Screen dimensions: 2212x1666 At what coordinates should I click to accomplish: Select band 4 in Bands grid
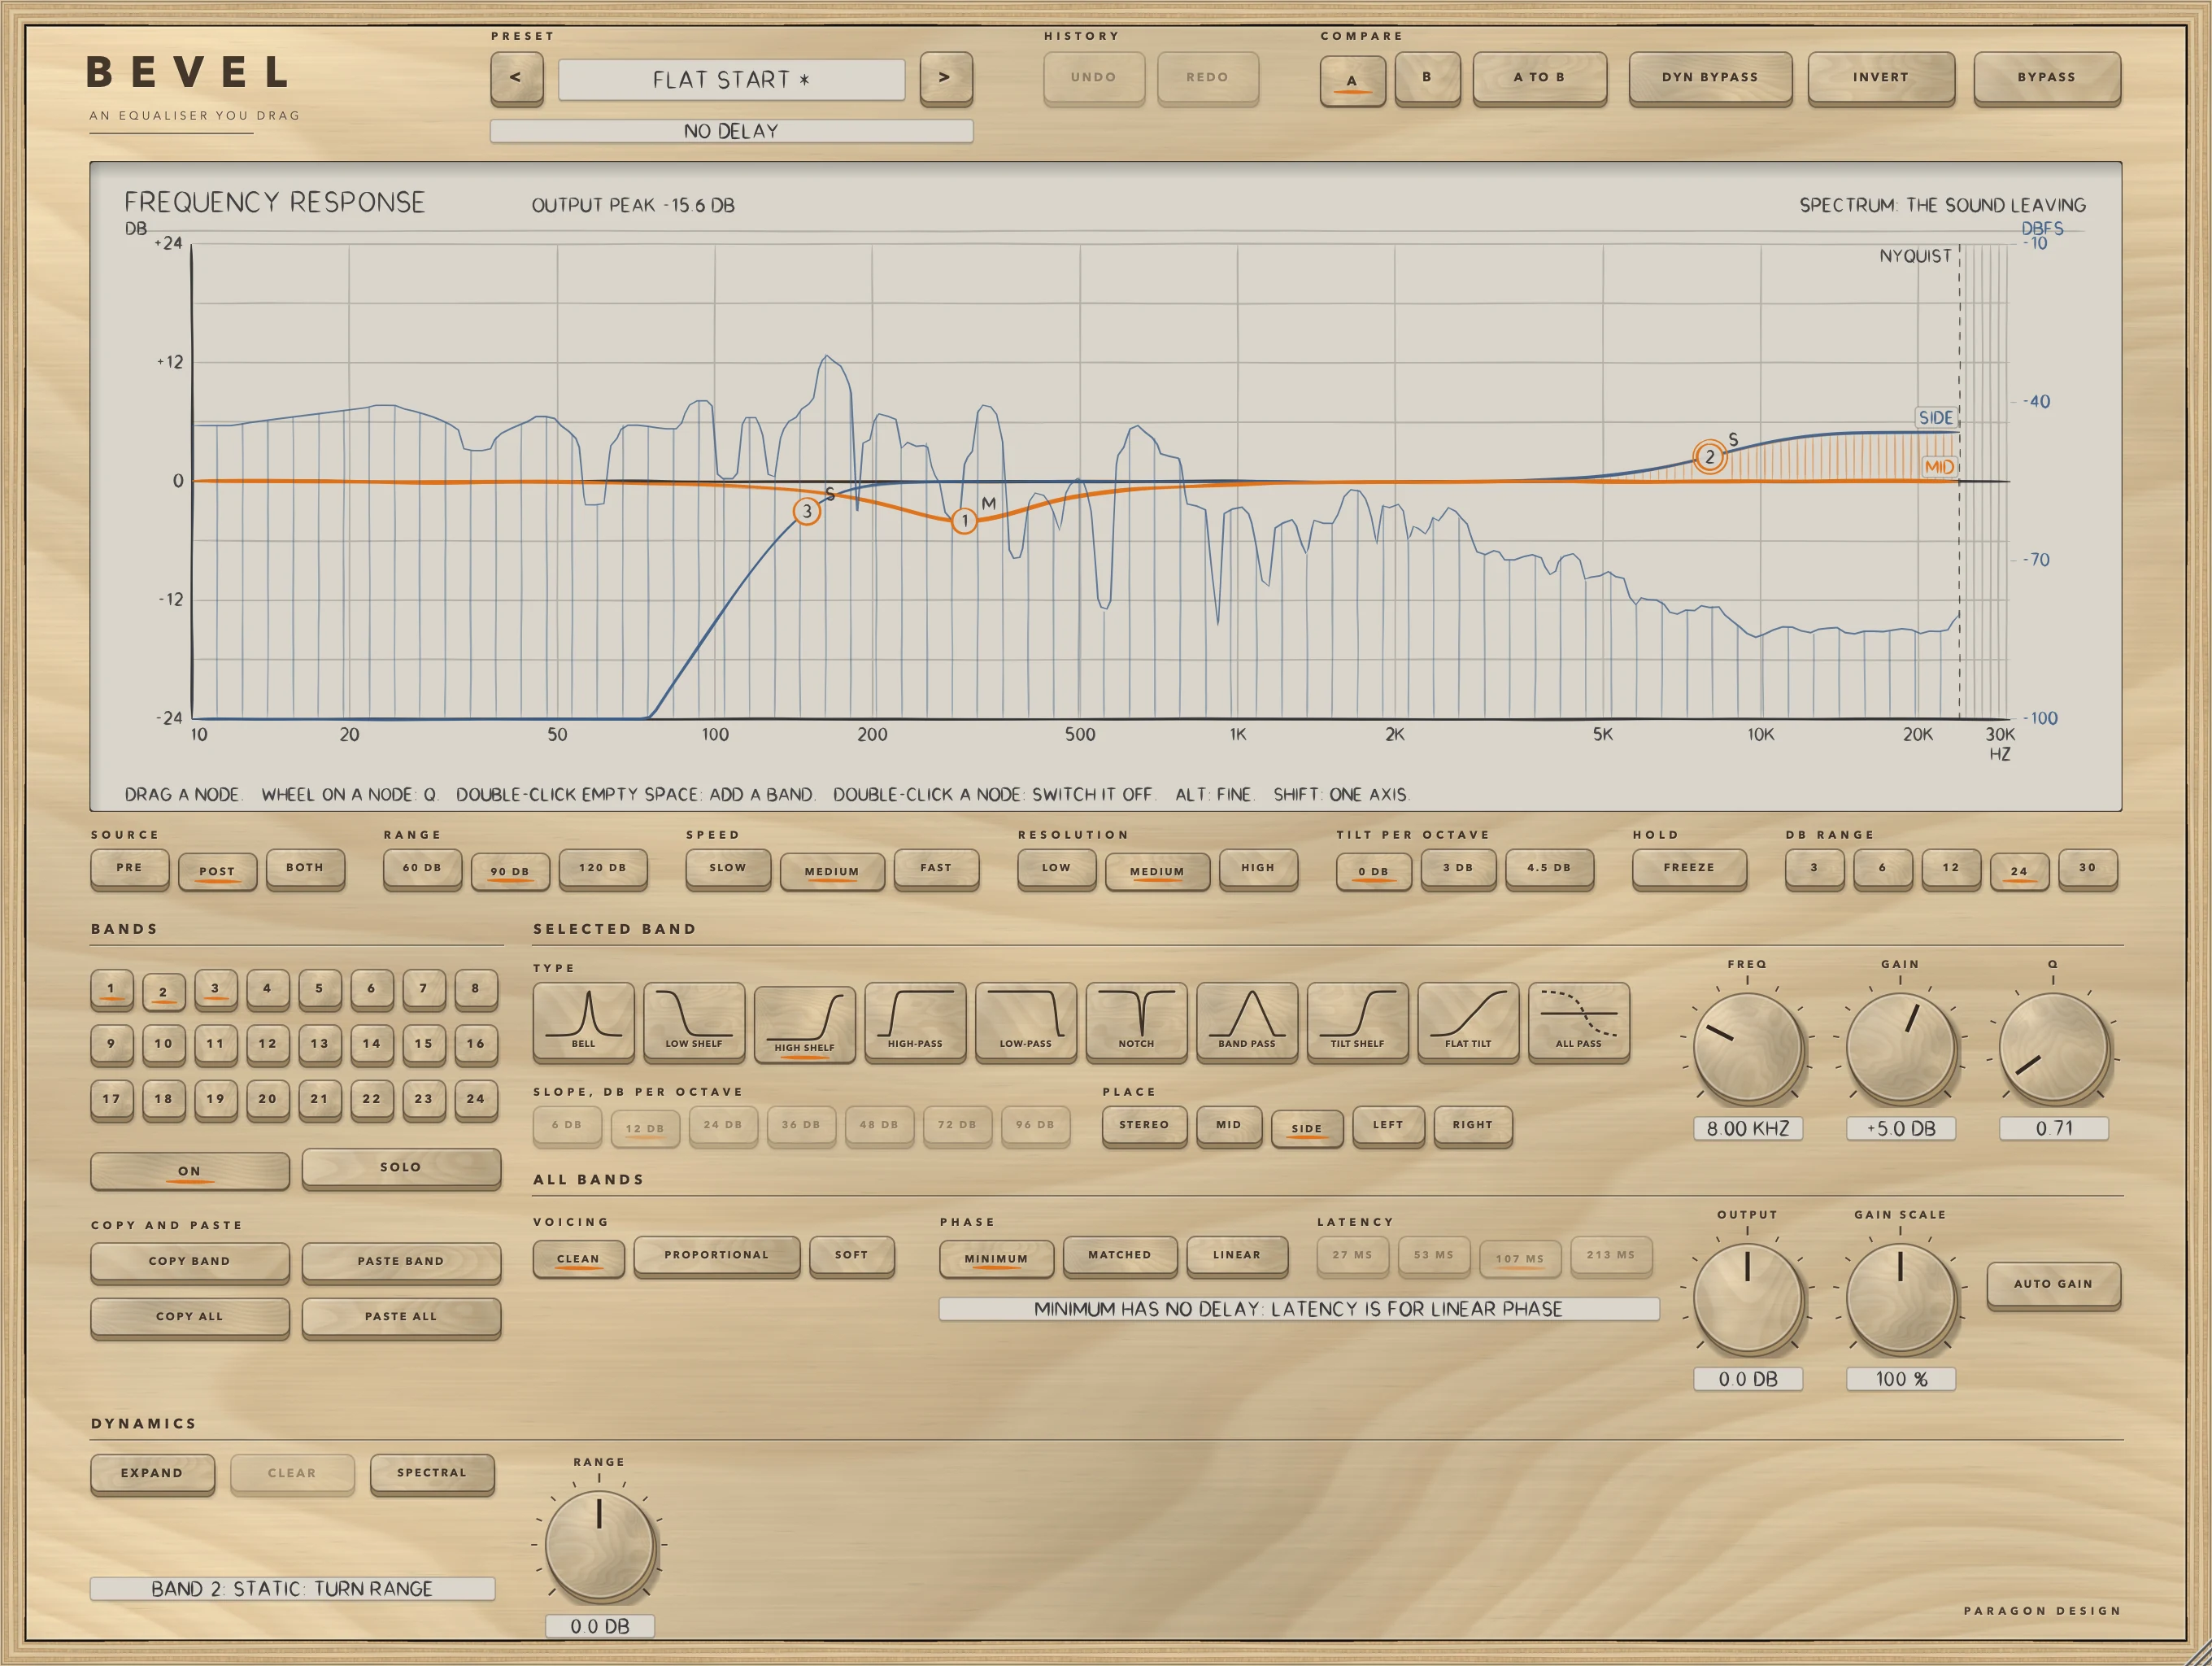click(x=267, y=988)
